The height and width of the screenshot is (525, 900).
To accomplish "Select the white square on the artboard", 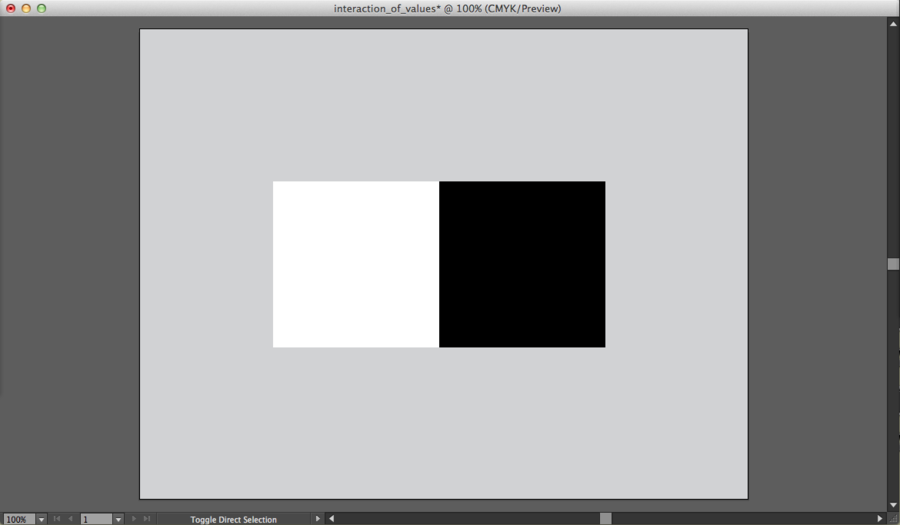I will (x=355, y=264).
